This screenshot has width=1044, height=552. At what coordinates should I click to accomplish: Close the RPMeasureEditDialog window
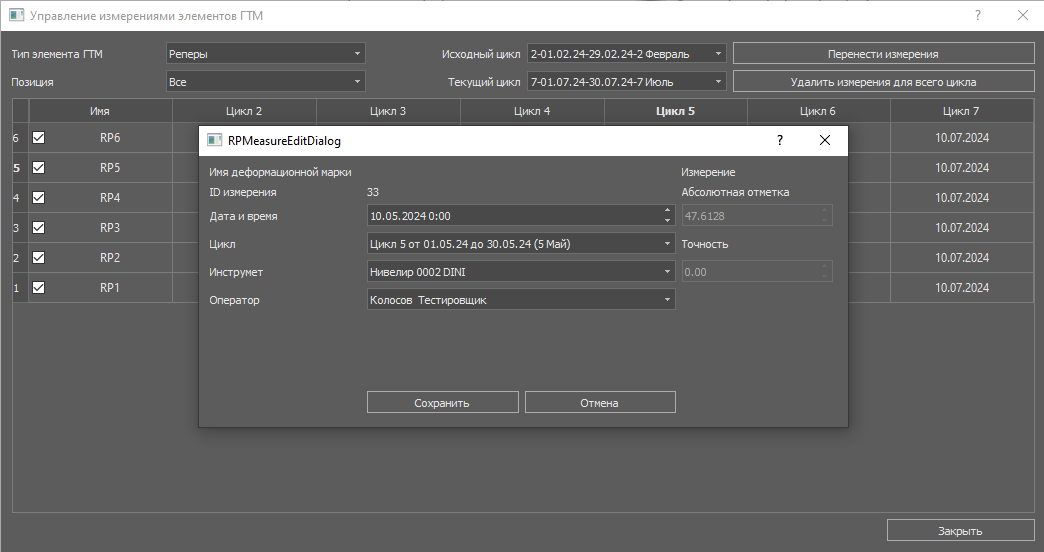[x=825, y=141]
